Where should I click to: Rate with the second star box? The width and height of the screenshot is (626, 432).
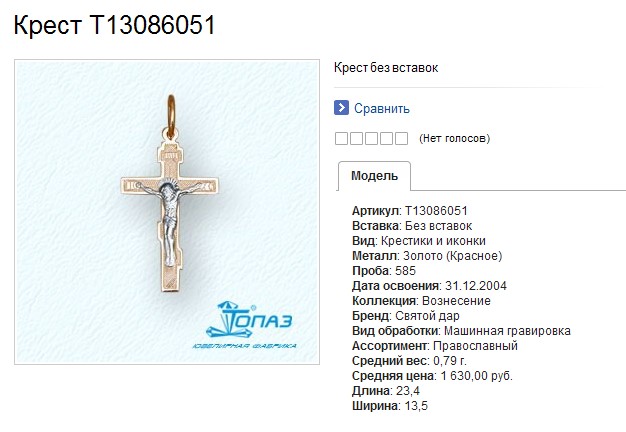(x=356, y=139)
